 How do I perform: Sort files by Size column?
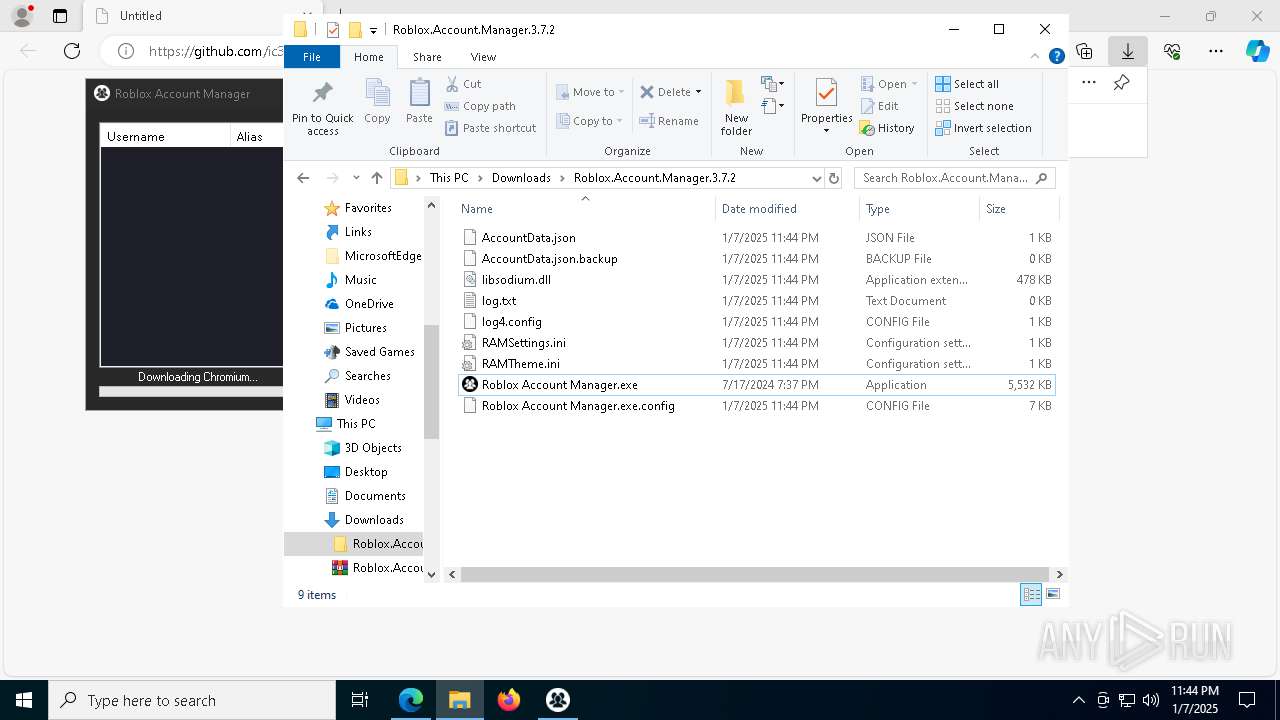pos(1018,209)
